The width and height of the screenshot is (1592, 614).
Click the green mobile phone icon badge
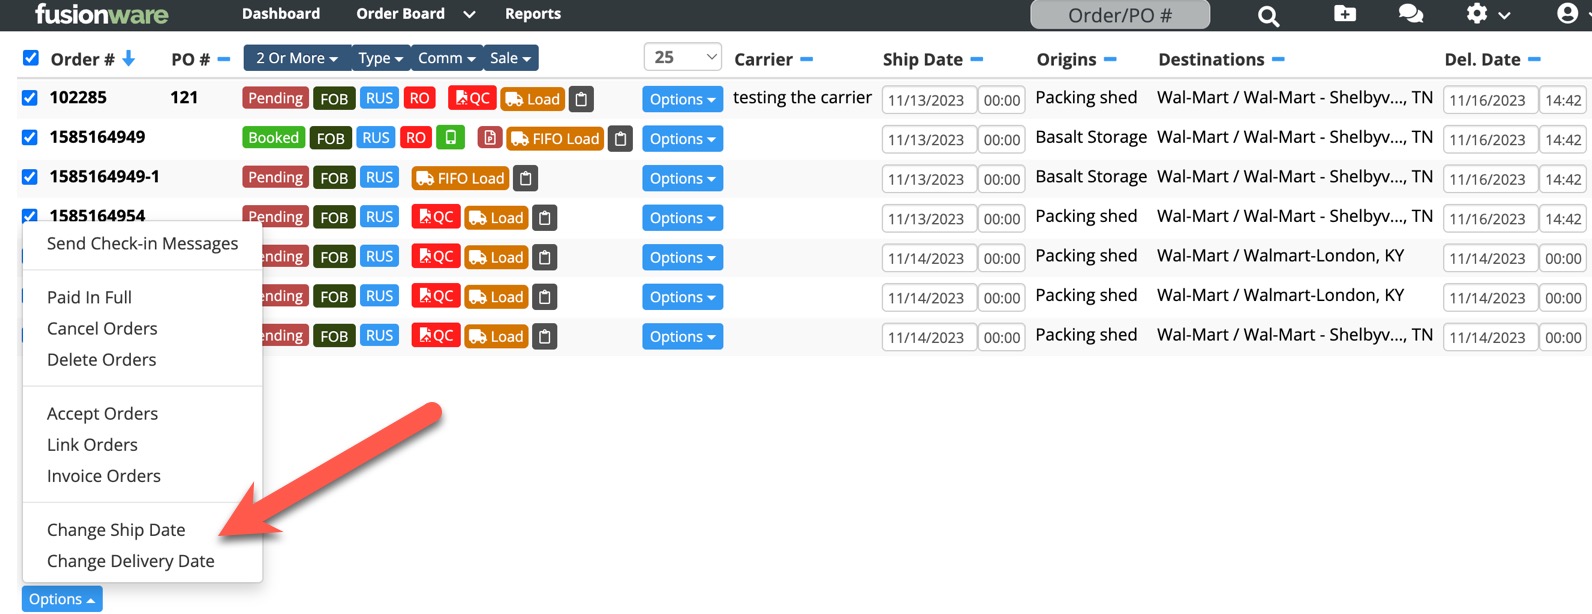[x=450, y=138]
